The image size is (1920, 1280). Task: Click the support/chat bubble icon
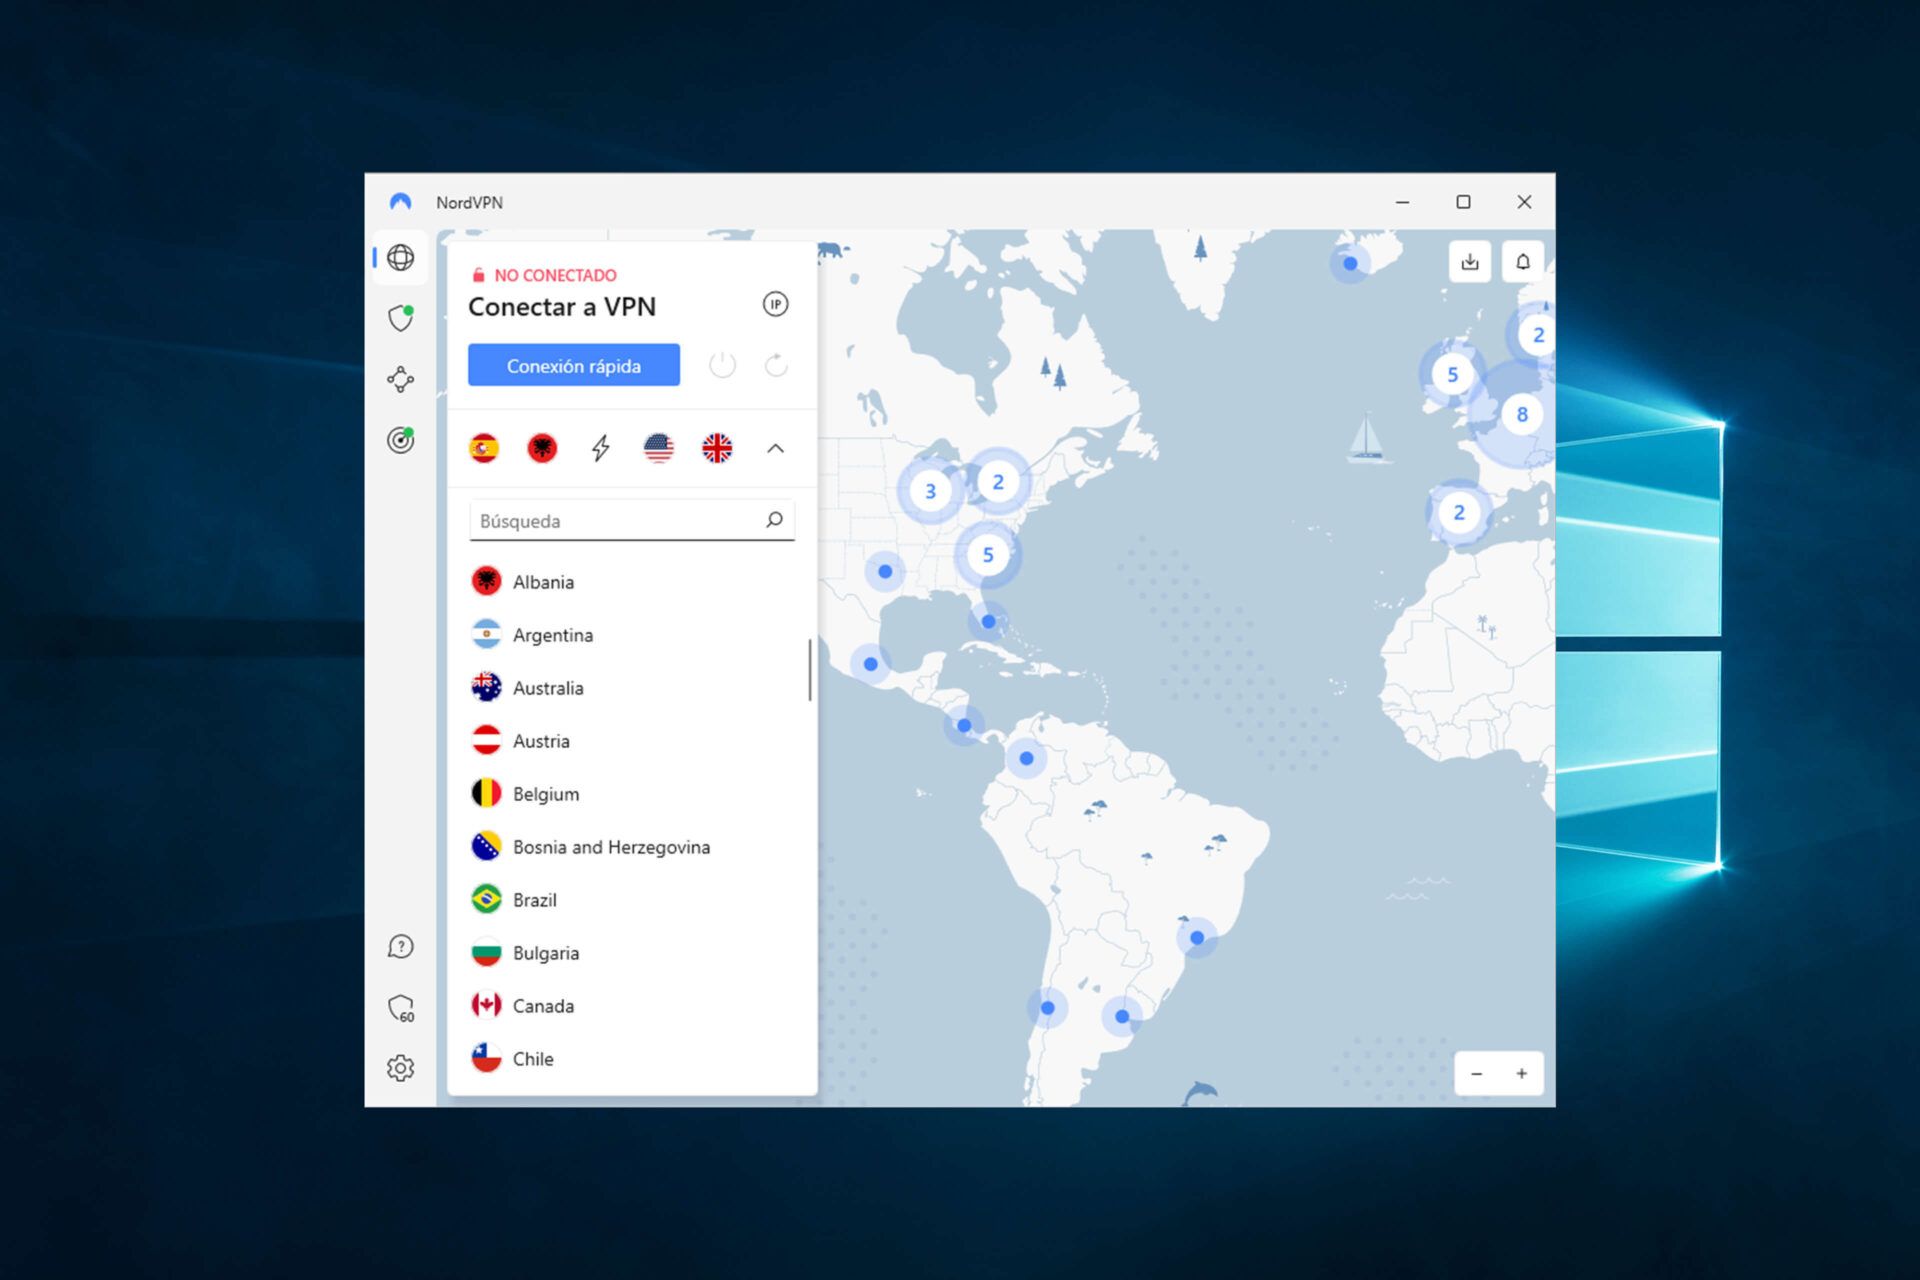pos(399,946)
